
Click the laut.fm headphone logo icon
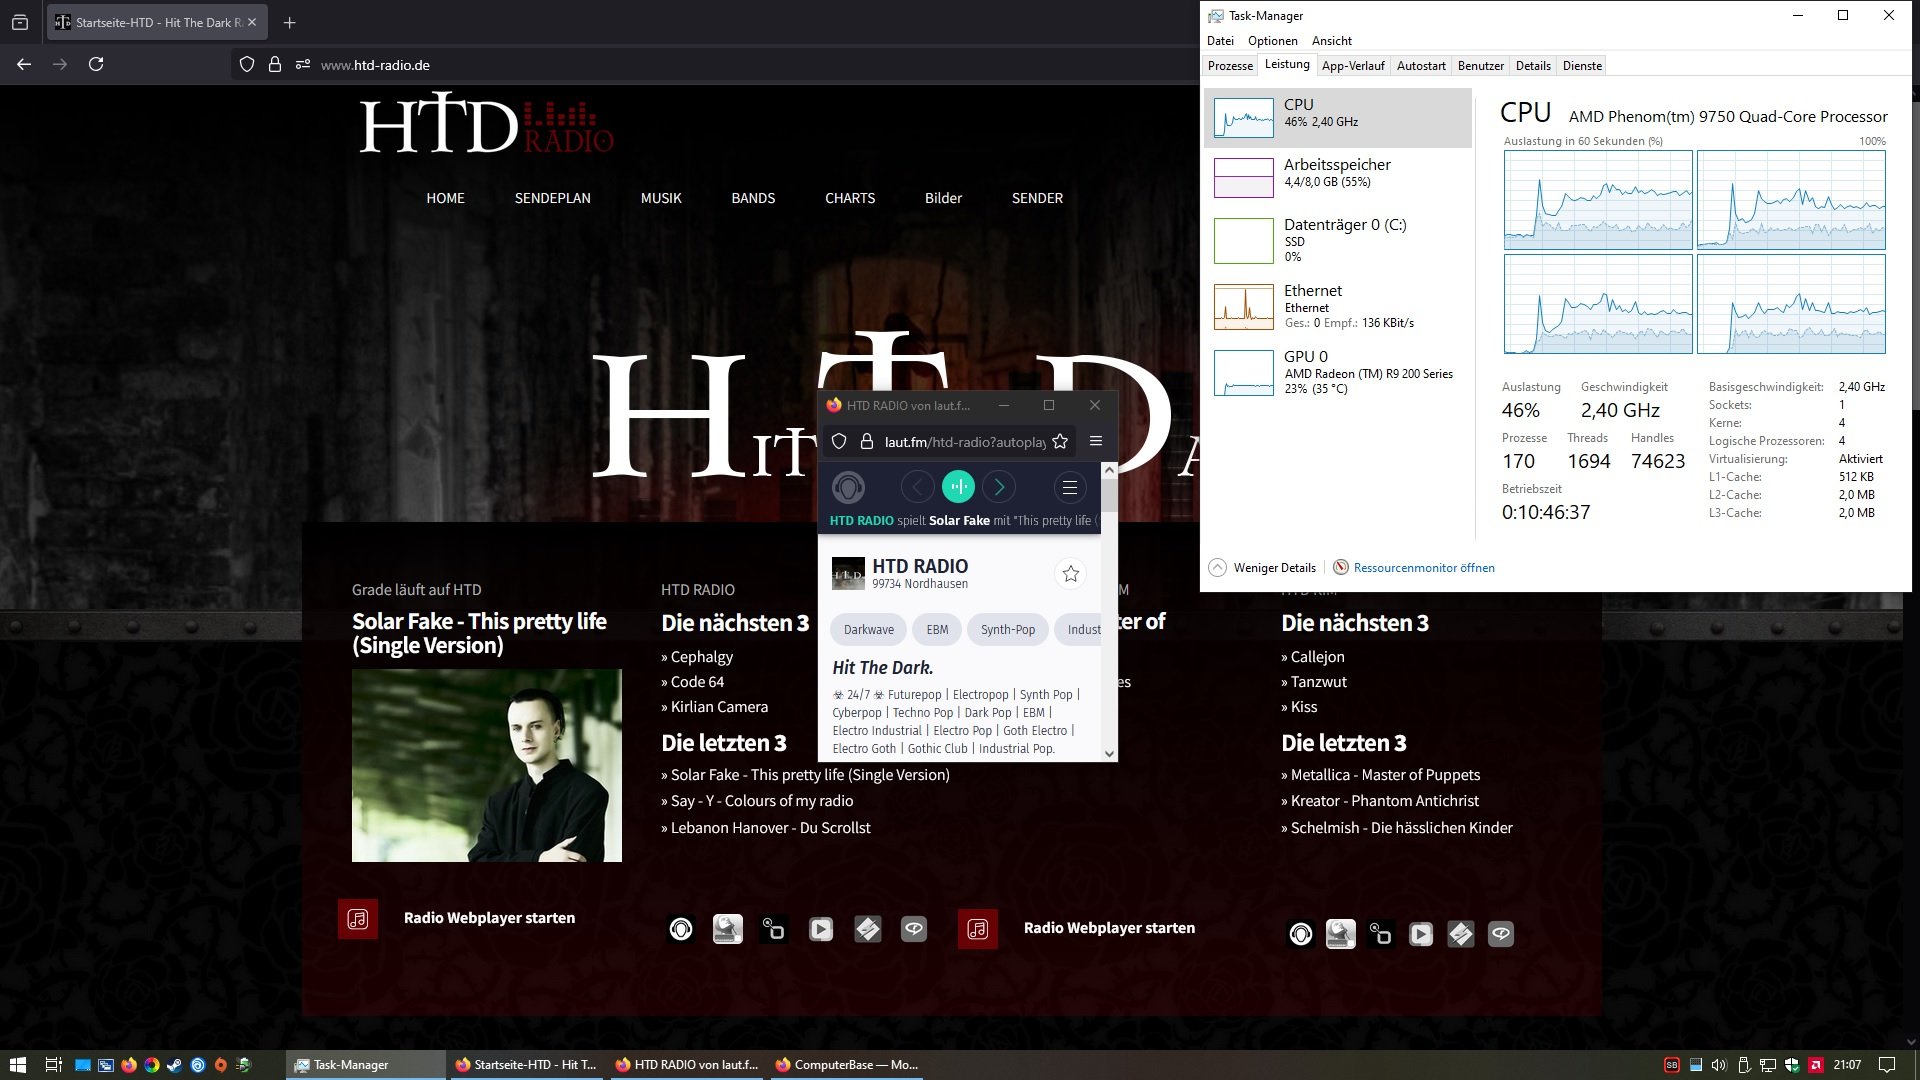click(848, 487)
